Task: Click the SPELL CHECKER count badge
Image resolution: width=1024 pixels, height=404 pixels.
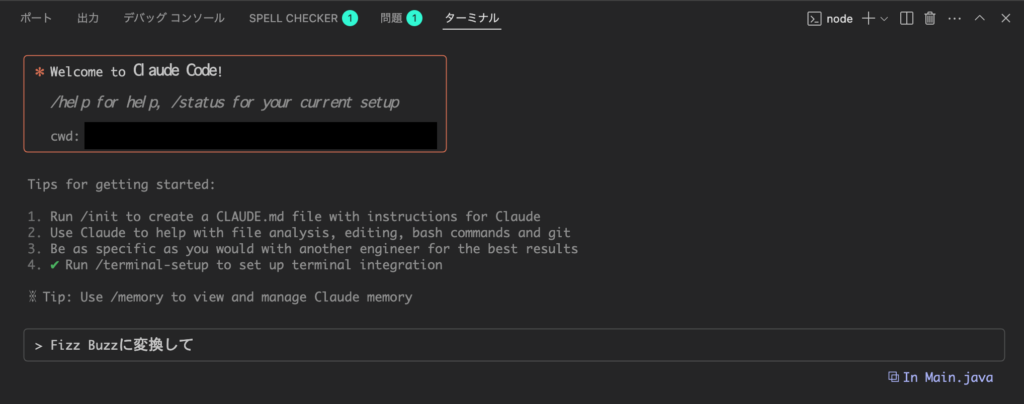Action: [x=350, y=19]
